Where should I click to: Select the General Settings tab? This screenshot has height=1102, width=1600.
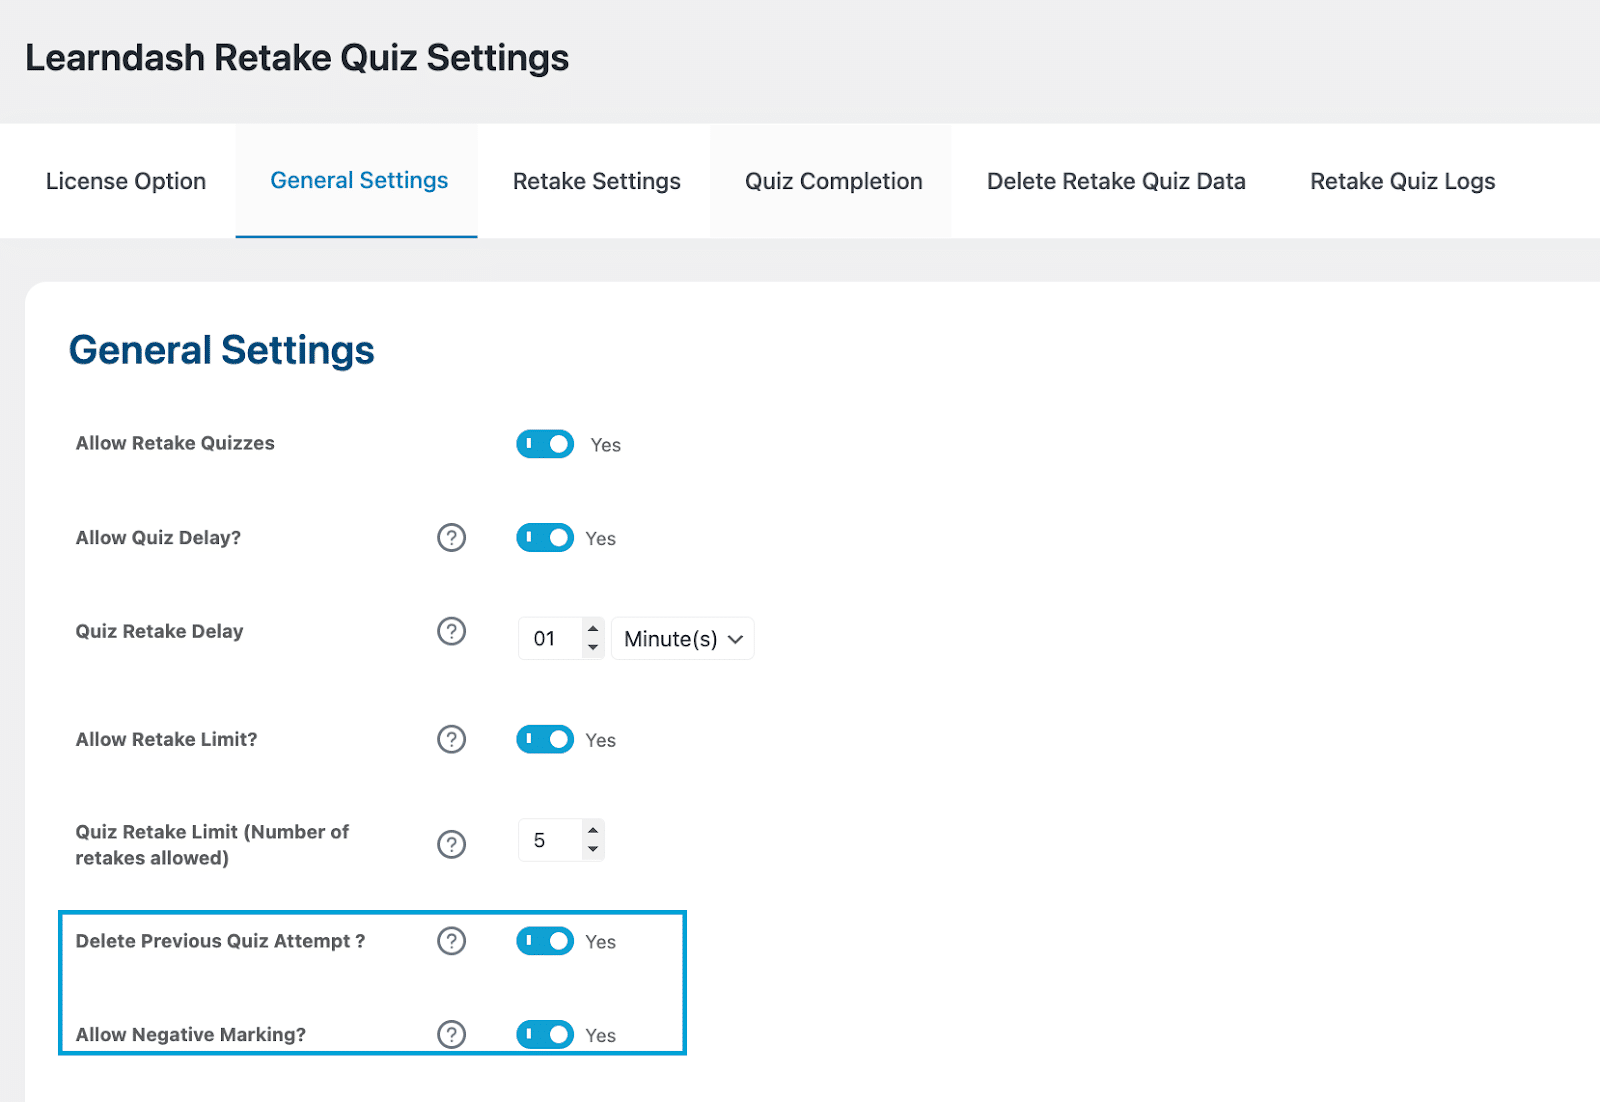(x=359, y=180)
